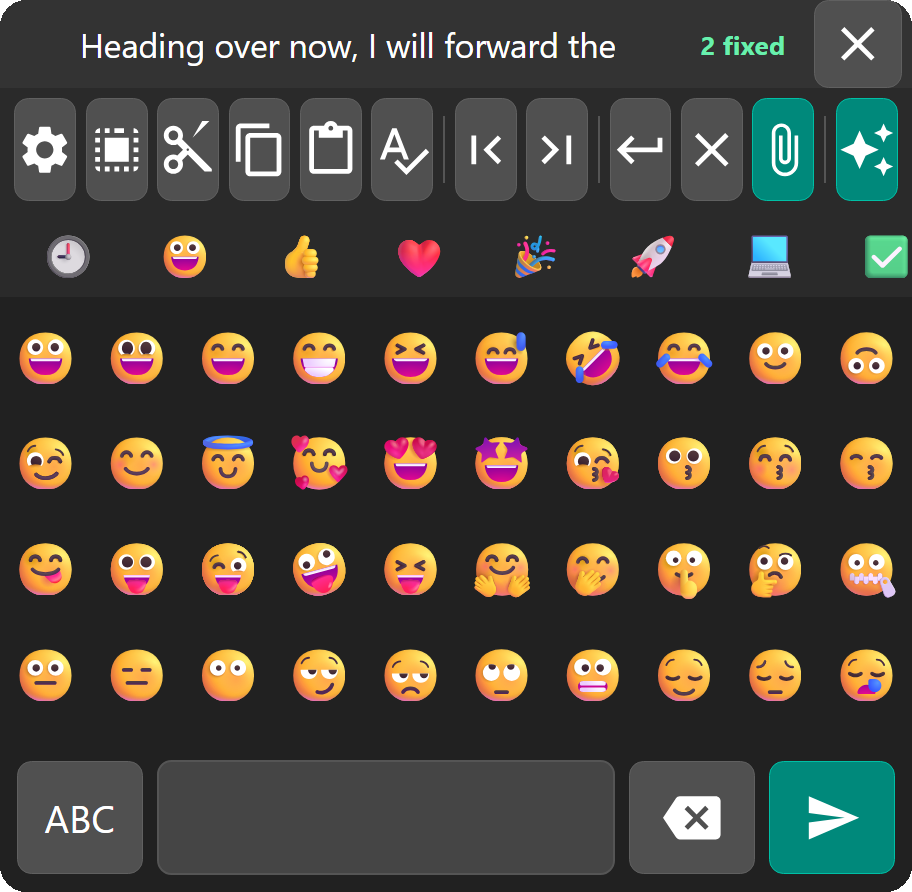Switch to red heart category
The image size is (912, 892).
(x=419, y=258)
